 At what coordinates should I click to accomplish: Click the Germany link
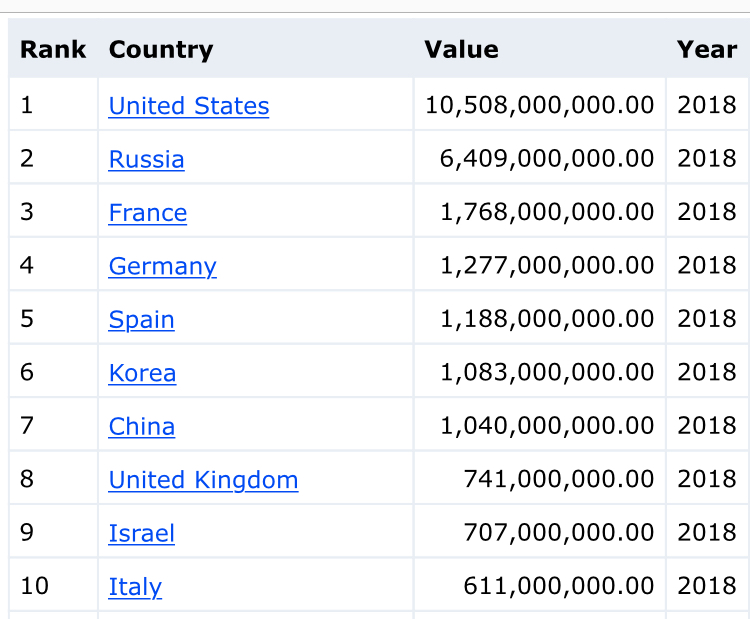[163, 266]
